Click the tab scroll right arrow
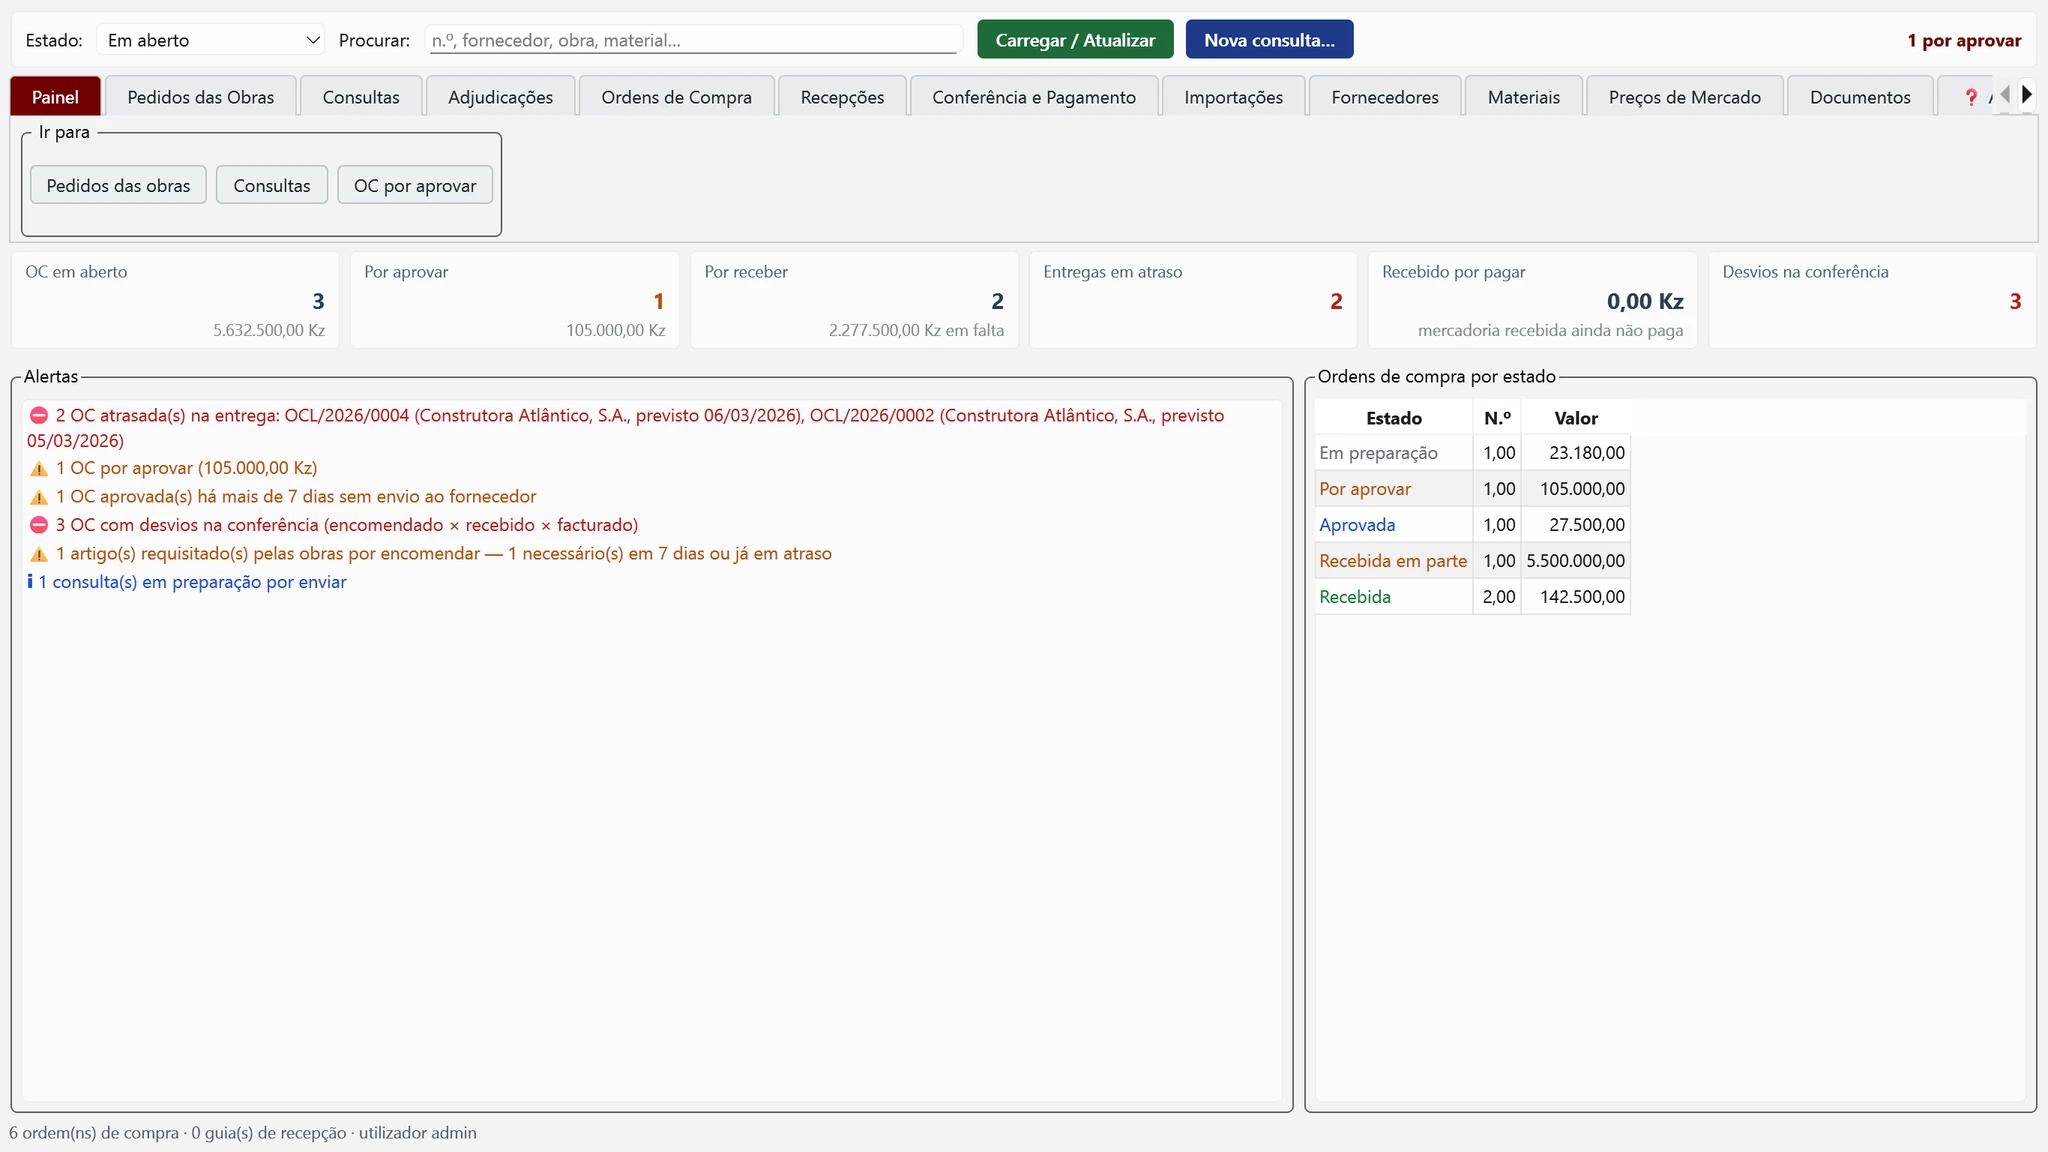The height and width of the screenshot is (1152, 2048). (2027, 95)
